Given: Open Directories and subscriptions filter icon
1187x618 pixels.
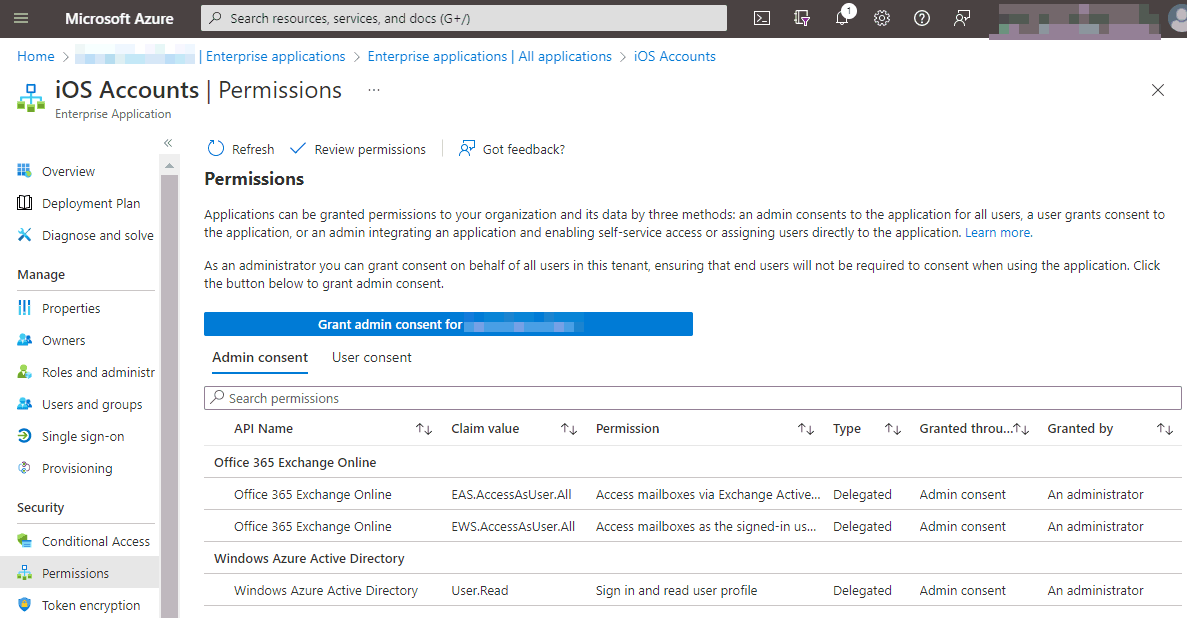Looking at the screenshot, I should [x=802, y=18].
